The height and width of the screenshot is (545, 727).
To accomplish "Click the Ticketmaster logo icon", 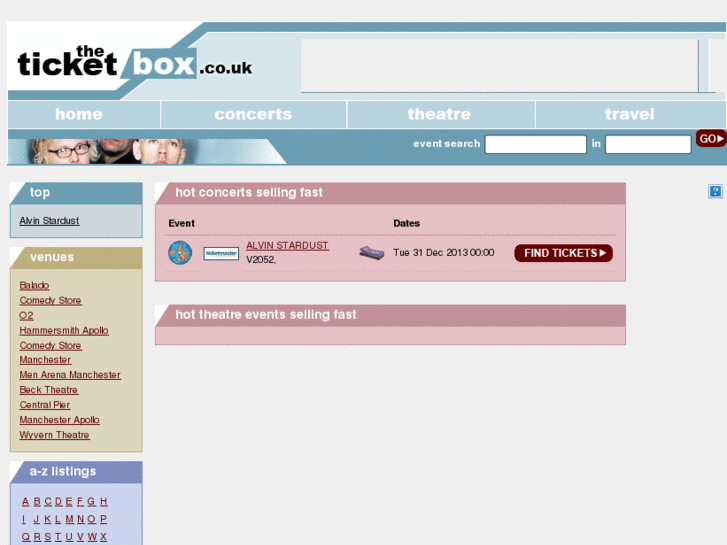I will click(221, 253).
